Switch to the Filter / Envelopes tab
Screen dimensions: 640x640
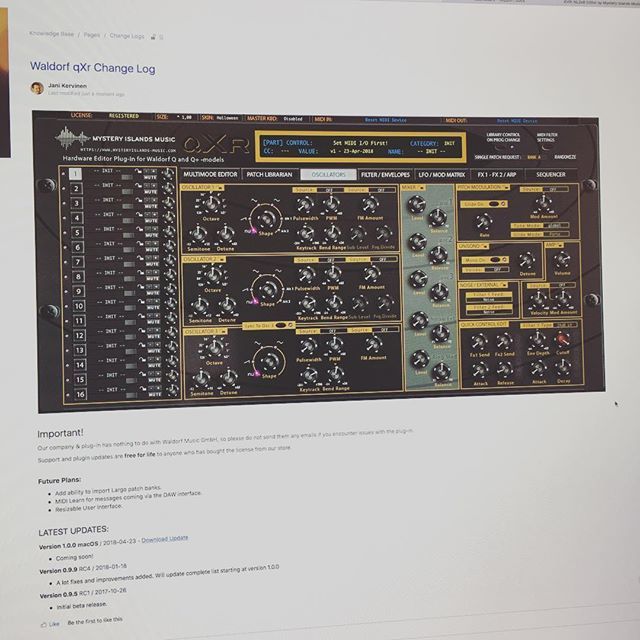click(385, 175)
